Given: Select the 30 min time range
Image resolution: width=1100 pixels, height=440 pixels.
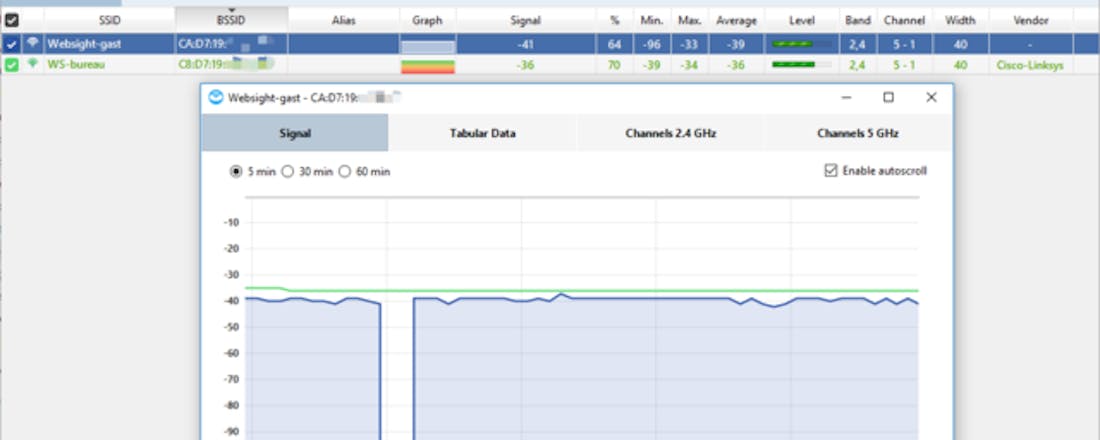Looking at the screenshot, I should click(288, 172).
